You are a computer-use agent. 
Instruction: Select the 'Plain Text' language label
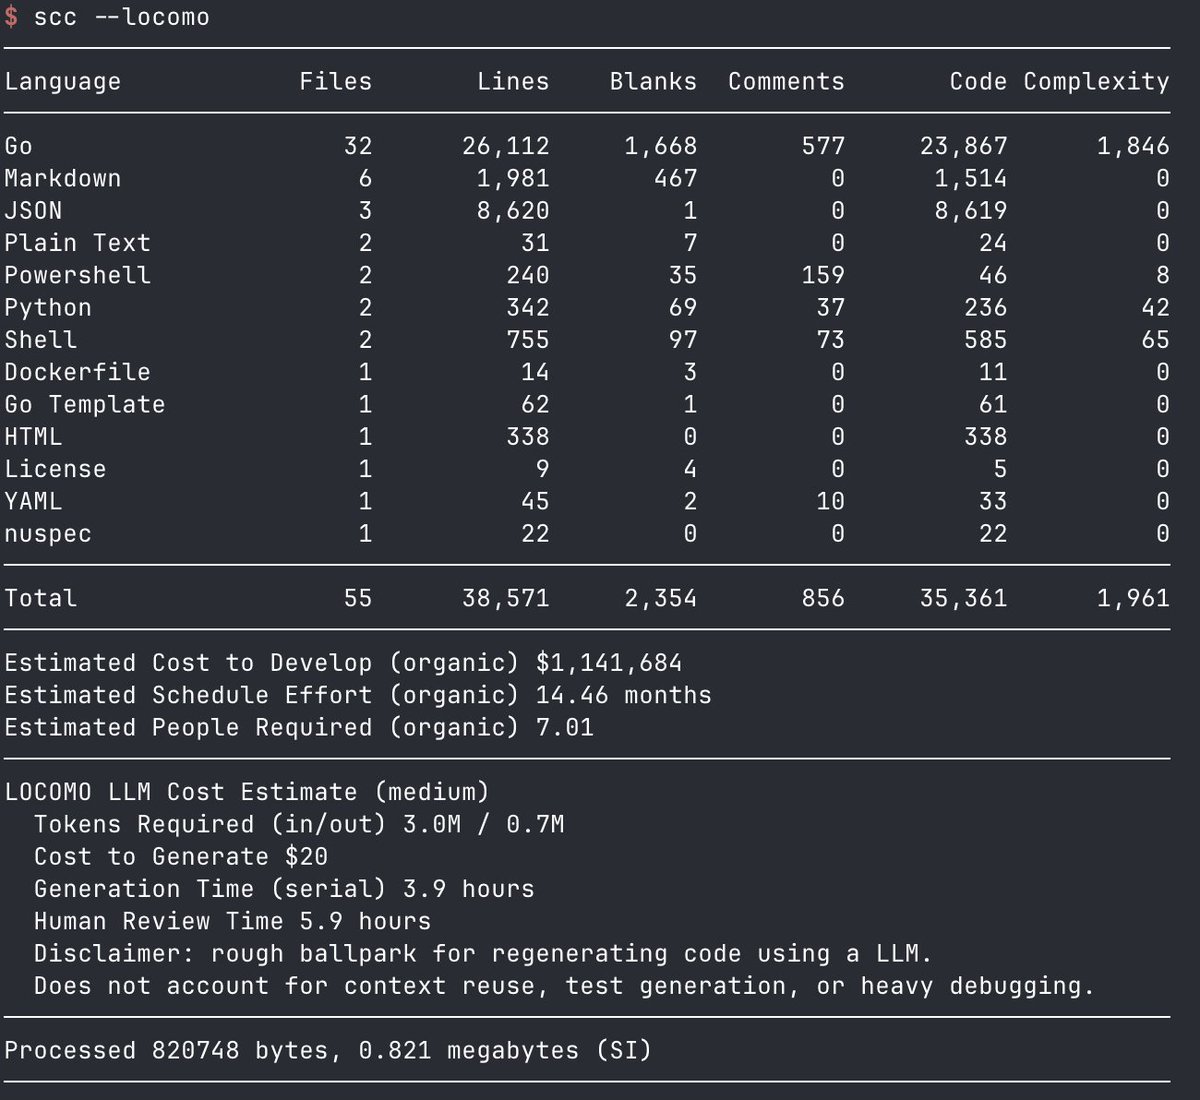tap(77, 243)
